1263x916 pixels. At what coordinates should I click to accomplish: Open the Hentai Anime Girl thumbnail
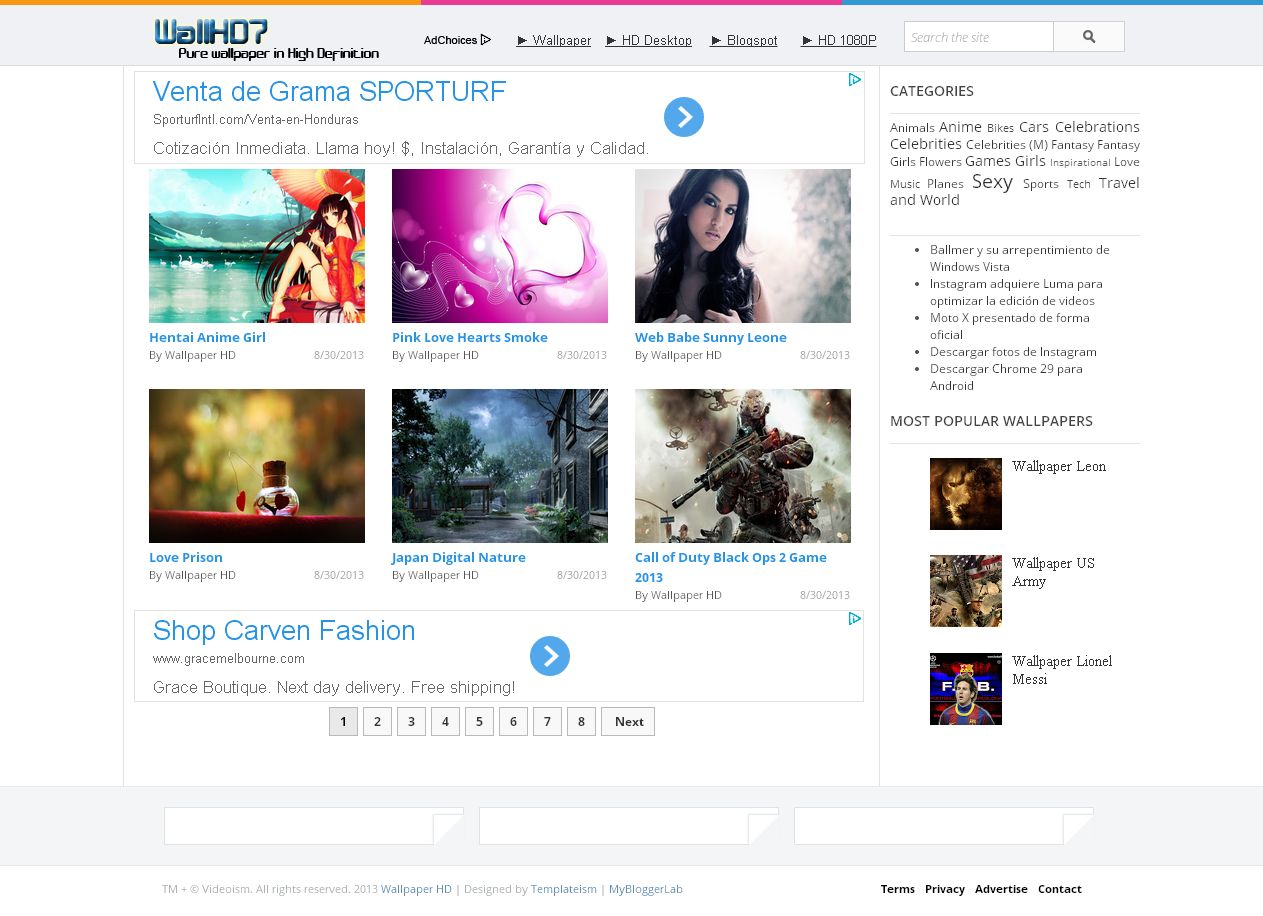[257, 246]
